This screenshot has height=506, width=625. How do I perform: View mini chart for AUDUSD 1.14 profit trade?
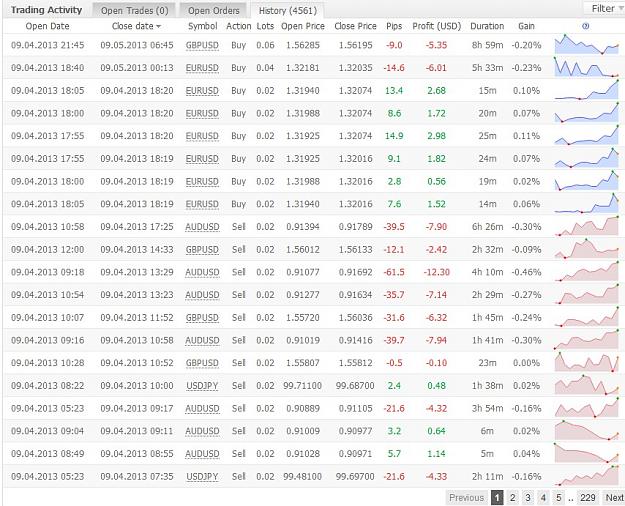[x=586, y=453]
